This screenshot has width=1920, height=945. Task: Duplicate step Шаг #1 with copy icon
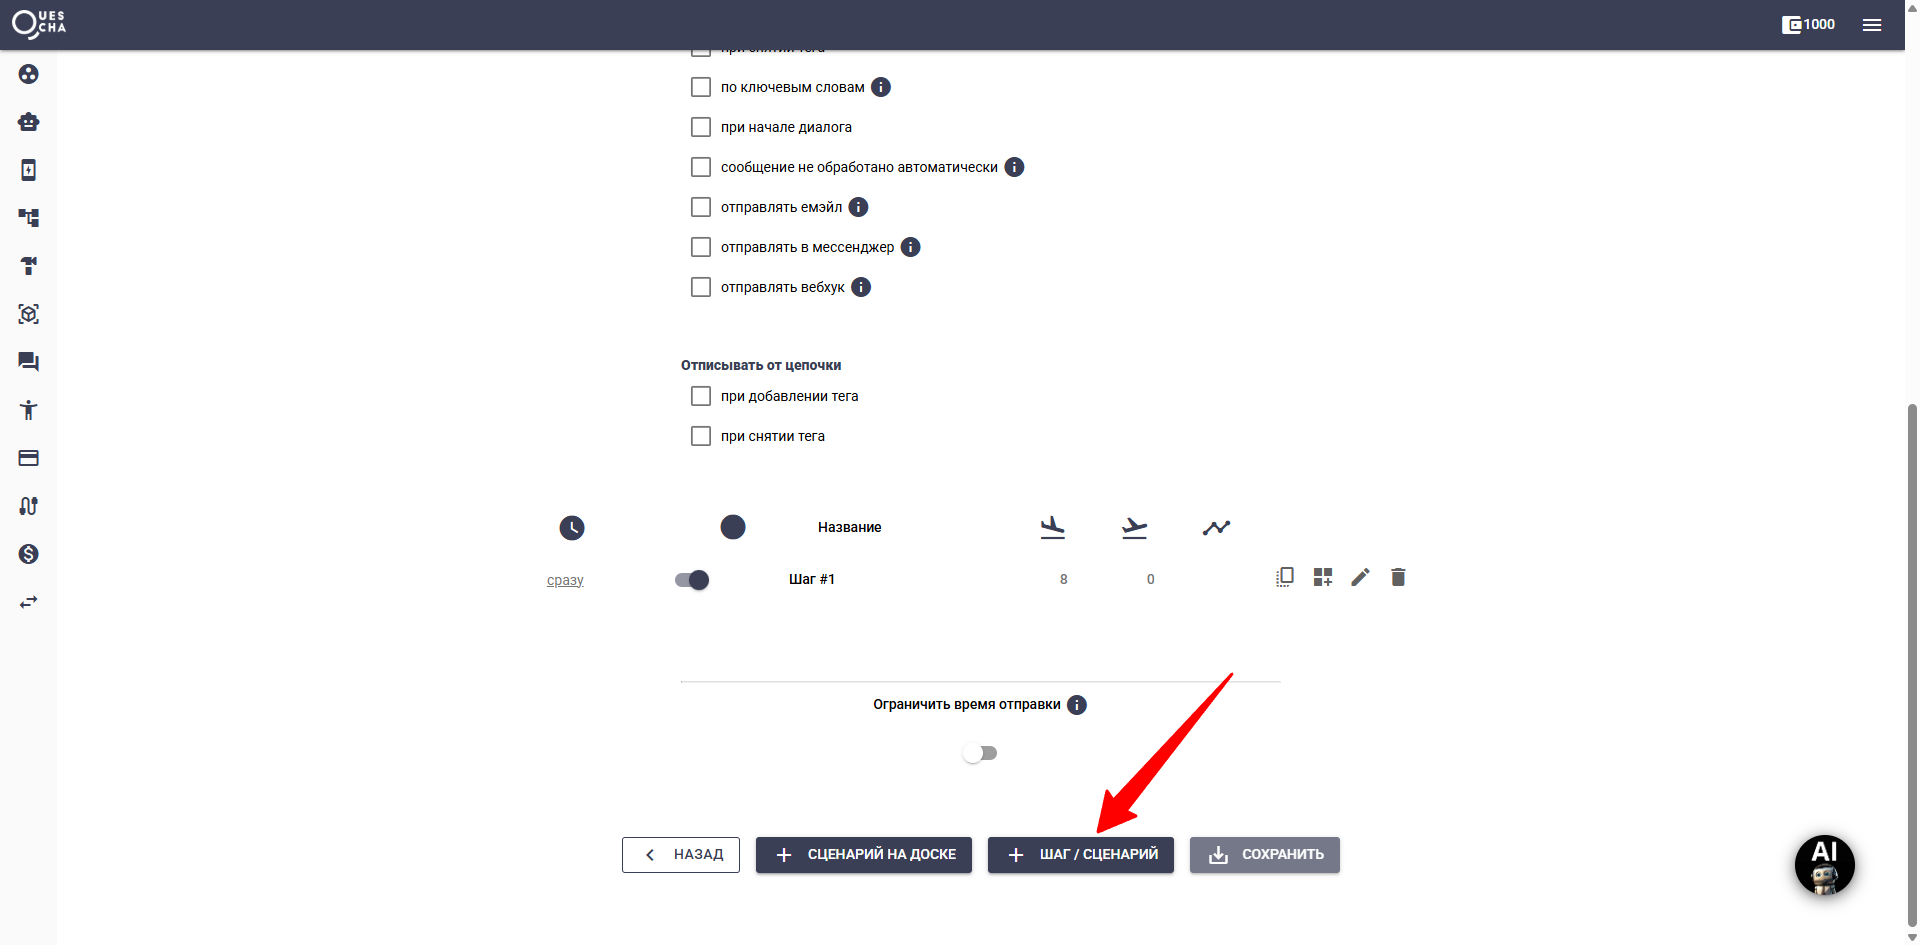[1285, 578]
